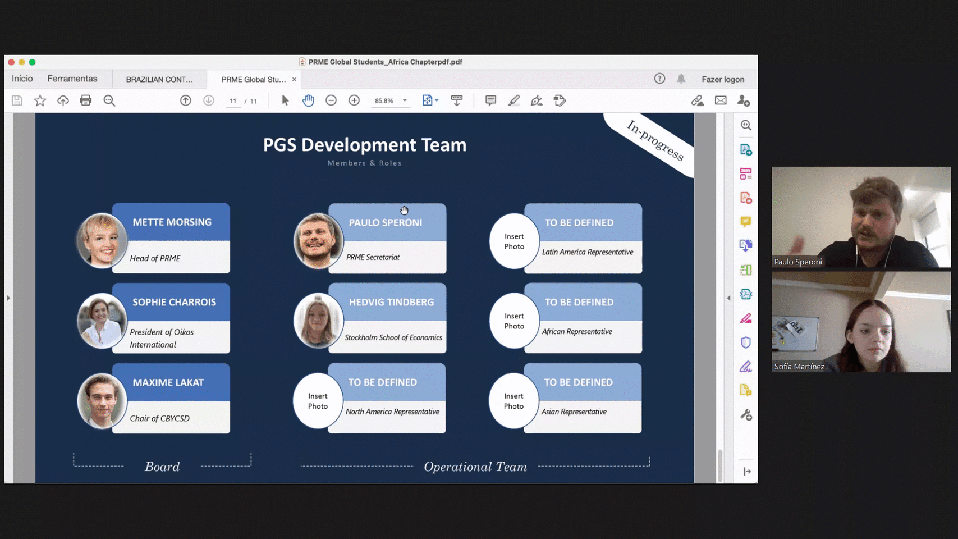Viewport: 958px width, 539px height.
Task: Click Insert Photo for African Representative
Action: tap(514, 321)
